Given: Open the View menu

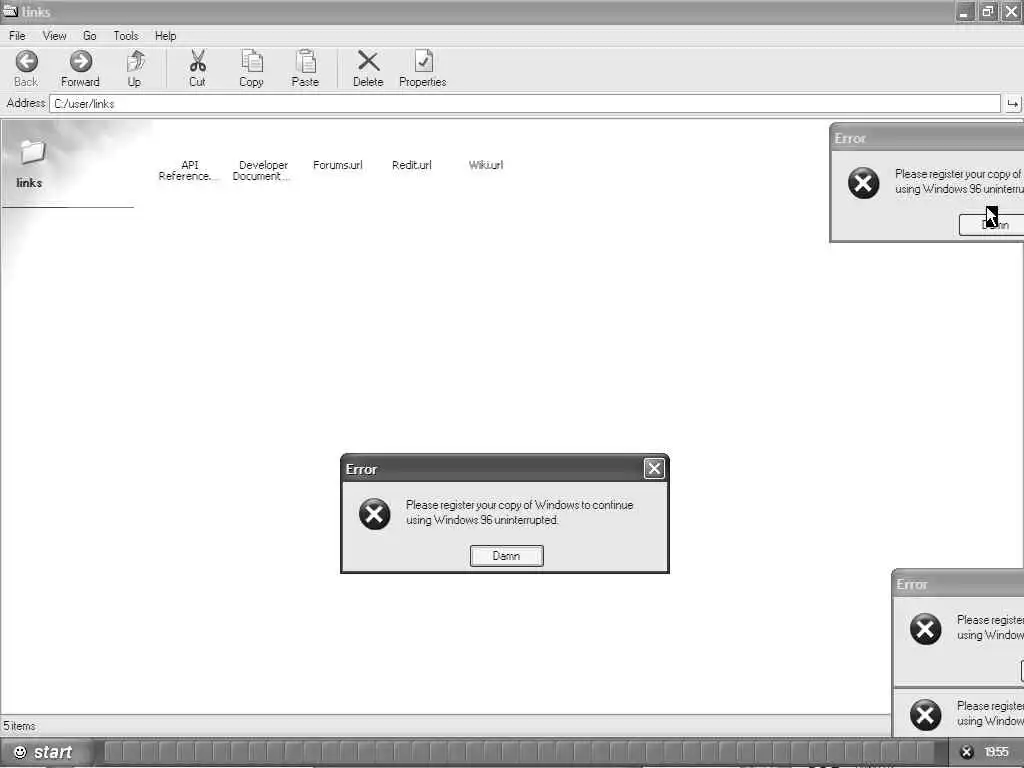Looking at the screenshot, I should (x=54, y=36).
